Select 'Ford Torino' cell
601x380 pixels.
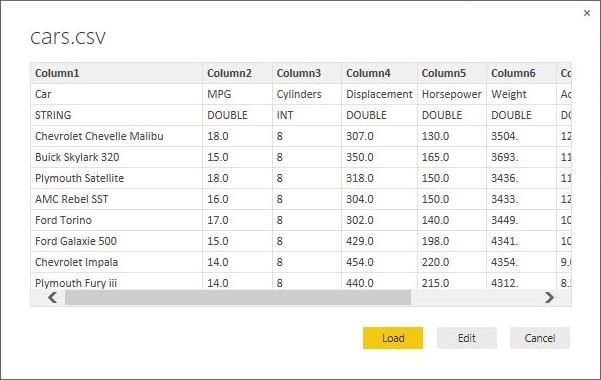click(x=117, y=220)
